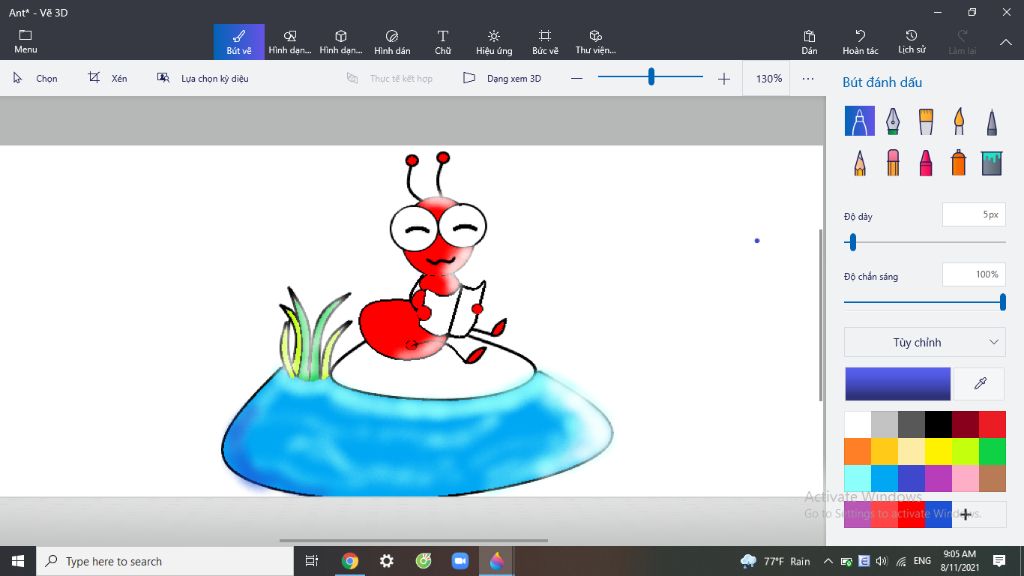Open the Bức vẽ canvas tab
Screen dimensions: 1024x576
click(545, 42)
